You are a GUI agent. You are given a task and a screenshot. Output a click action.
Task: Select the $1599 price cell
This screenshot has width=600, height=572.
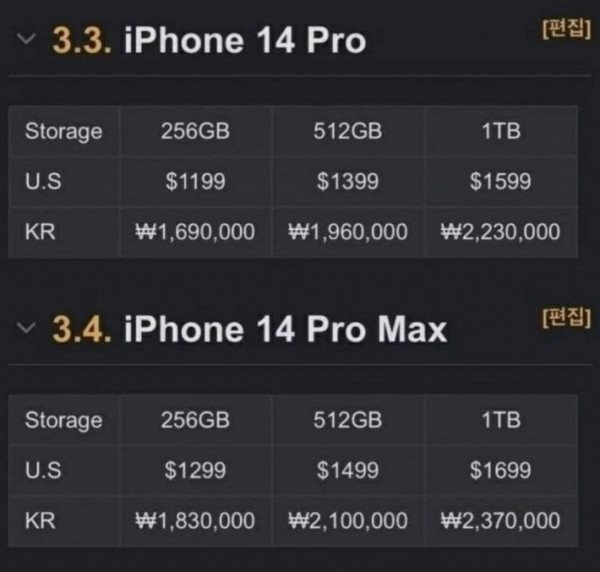(500, 182)
